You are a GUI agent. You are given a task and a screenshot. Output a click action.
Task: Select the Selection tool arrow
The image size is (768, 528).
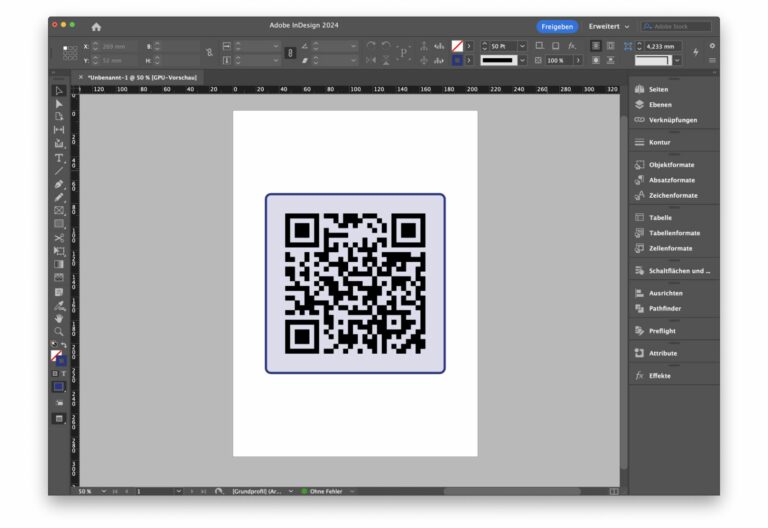[x=59, y=91]
